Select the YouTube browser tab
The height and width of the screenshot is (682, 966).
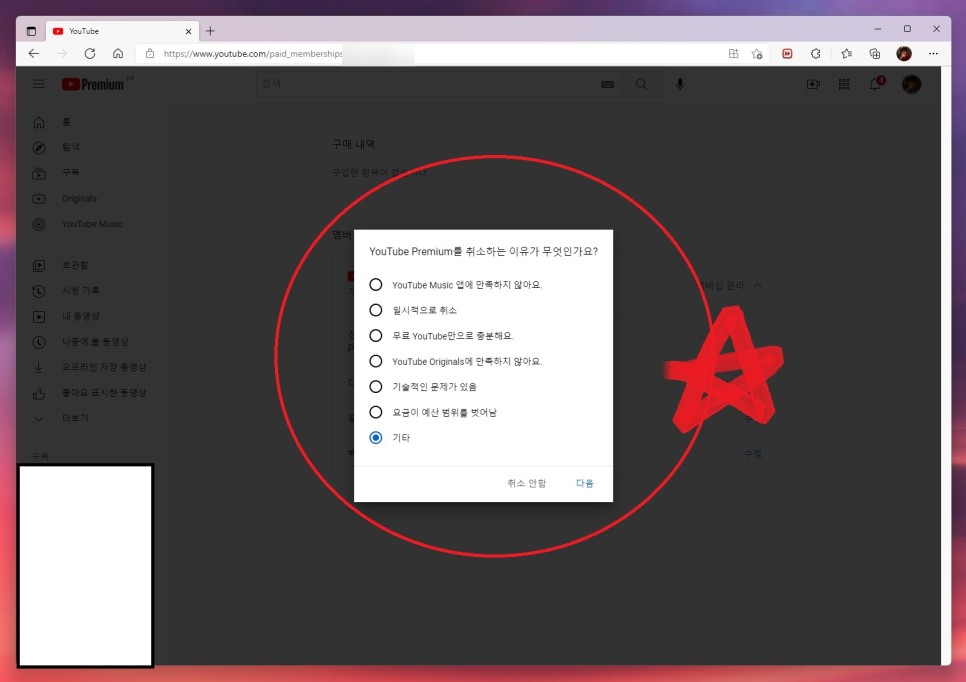122,31
